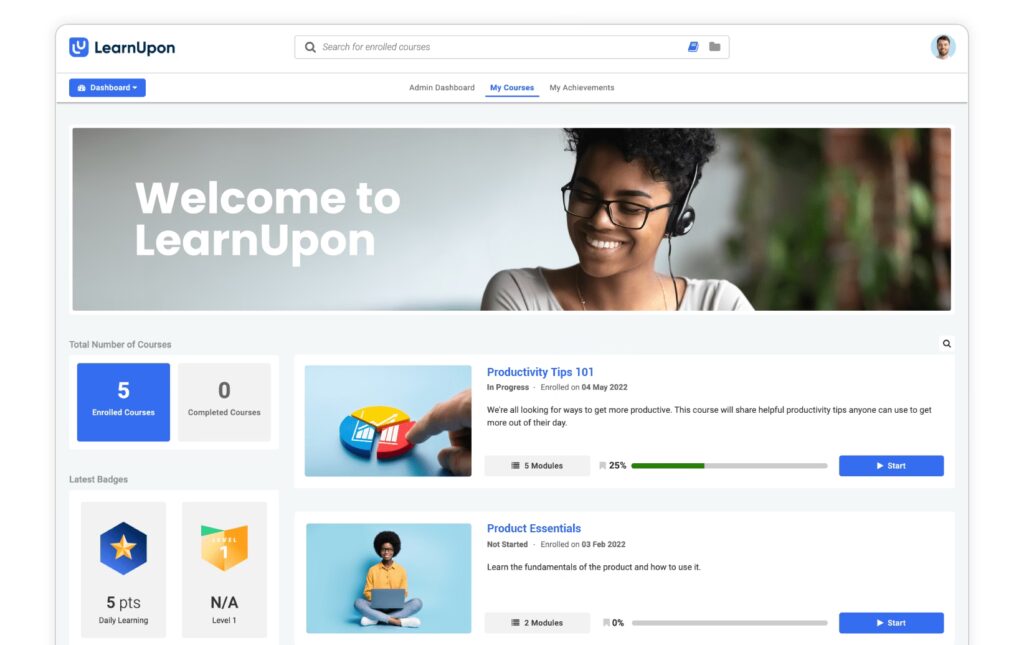Screen dimensions: 1024x645
Task: Start the Product Essentials course
Action: [890, 623]
